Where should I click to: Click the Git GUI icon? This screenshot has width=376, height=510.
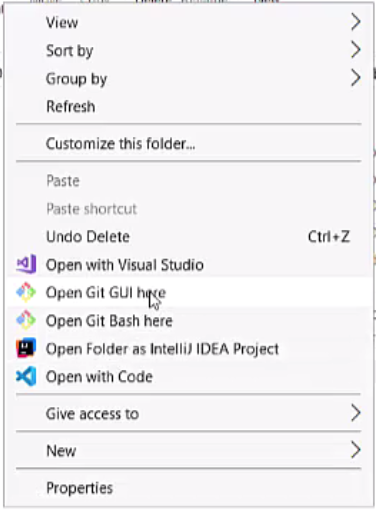26,292
